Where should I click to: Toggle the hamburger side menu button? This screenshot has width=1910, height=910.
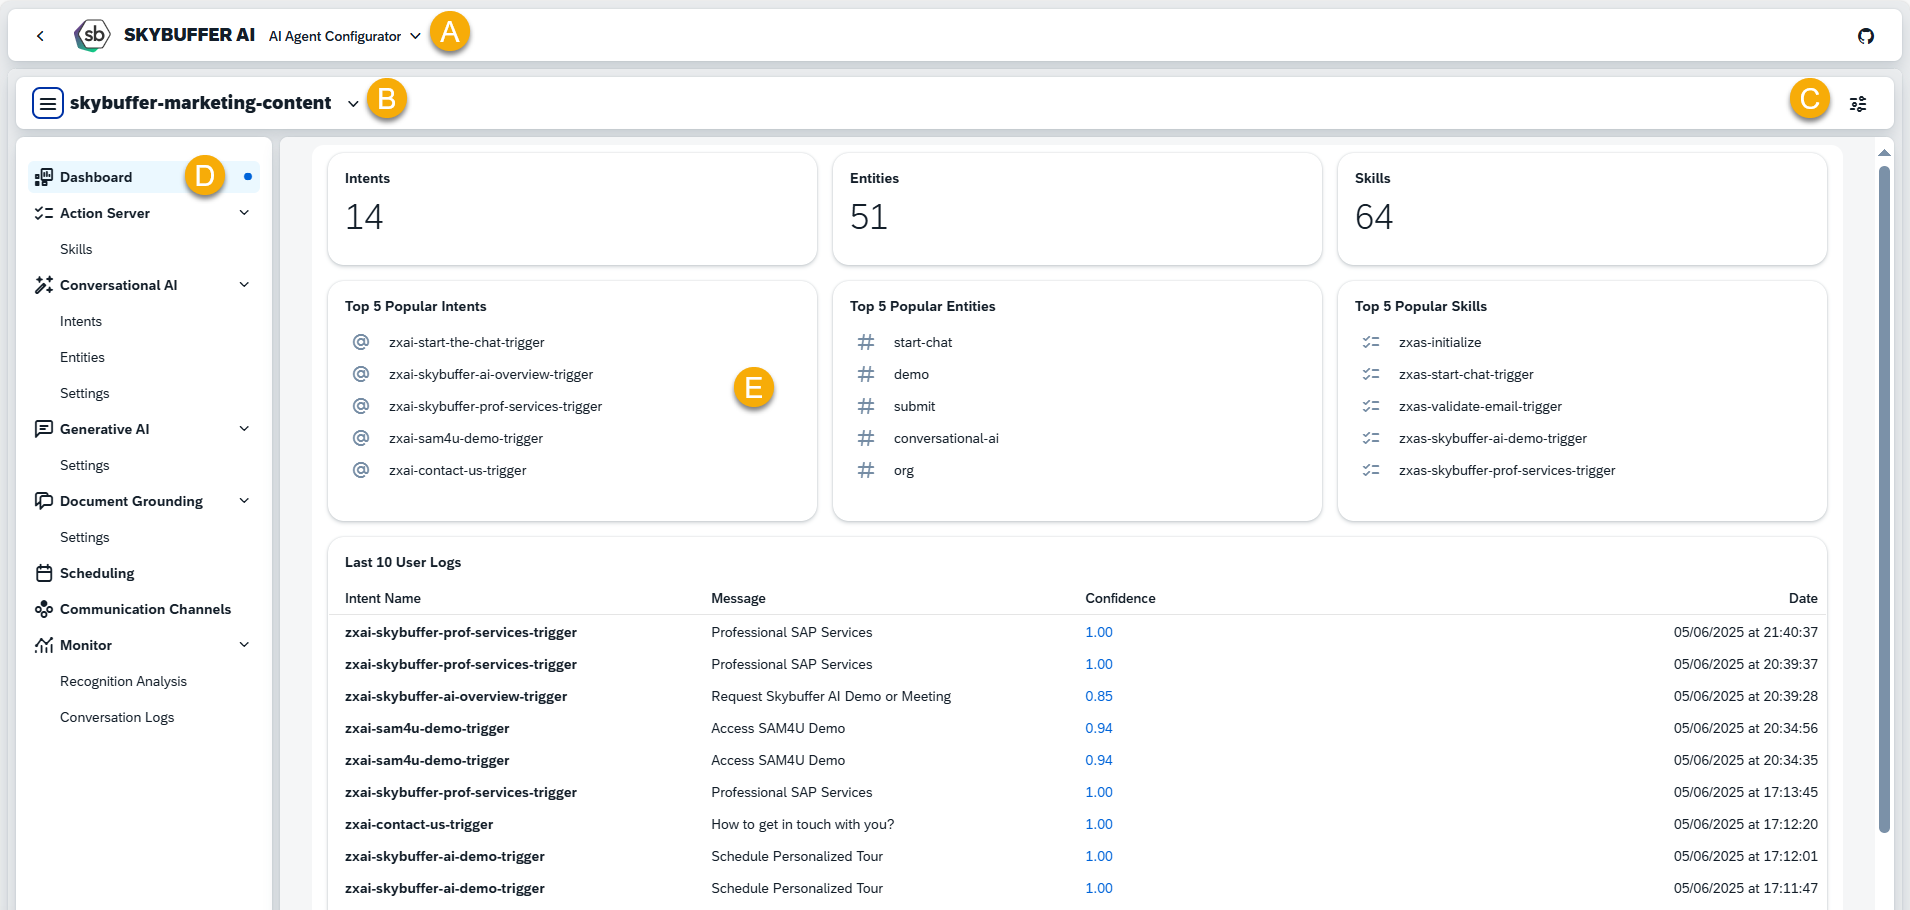coord(48,103)
